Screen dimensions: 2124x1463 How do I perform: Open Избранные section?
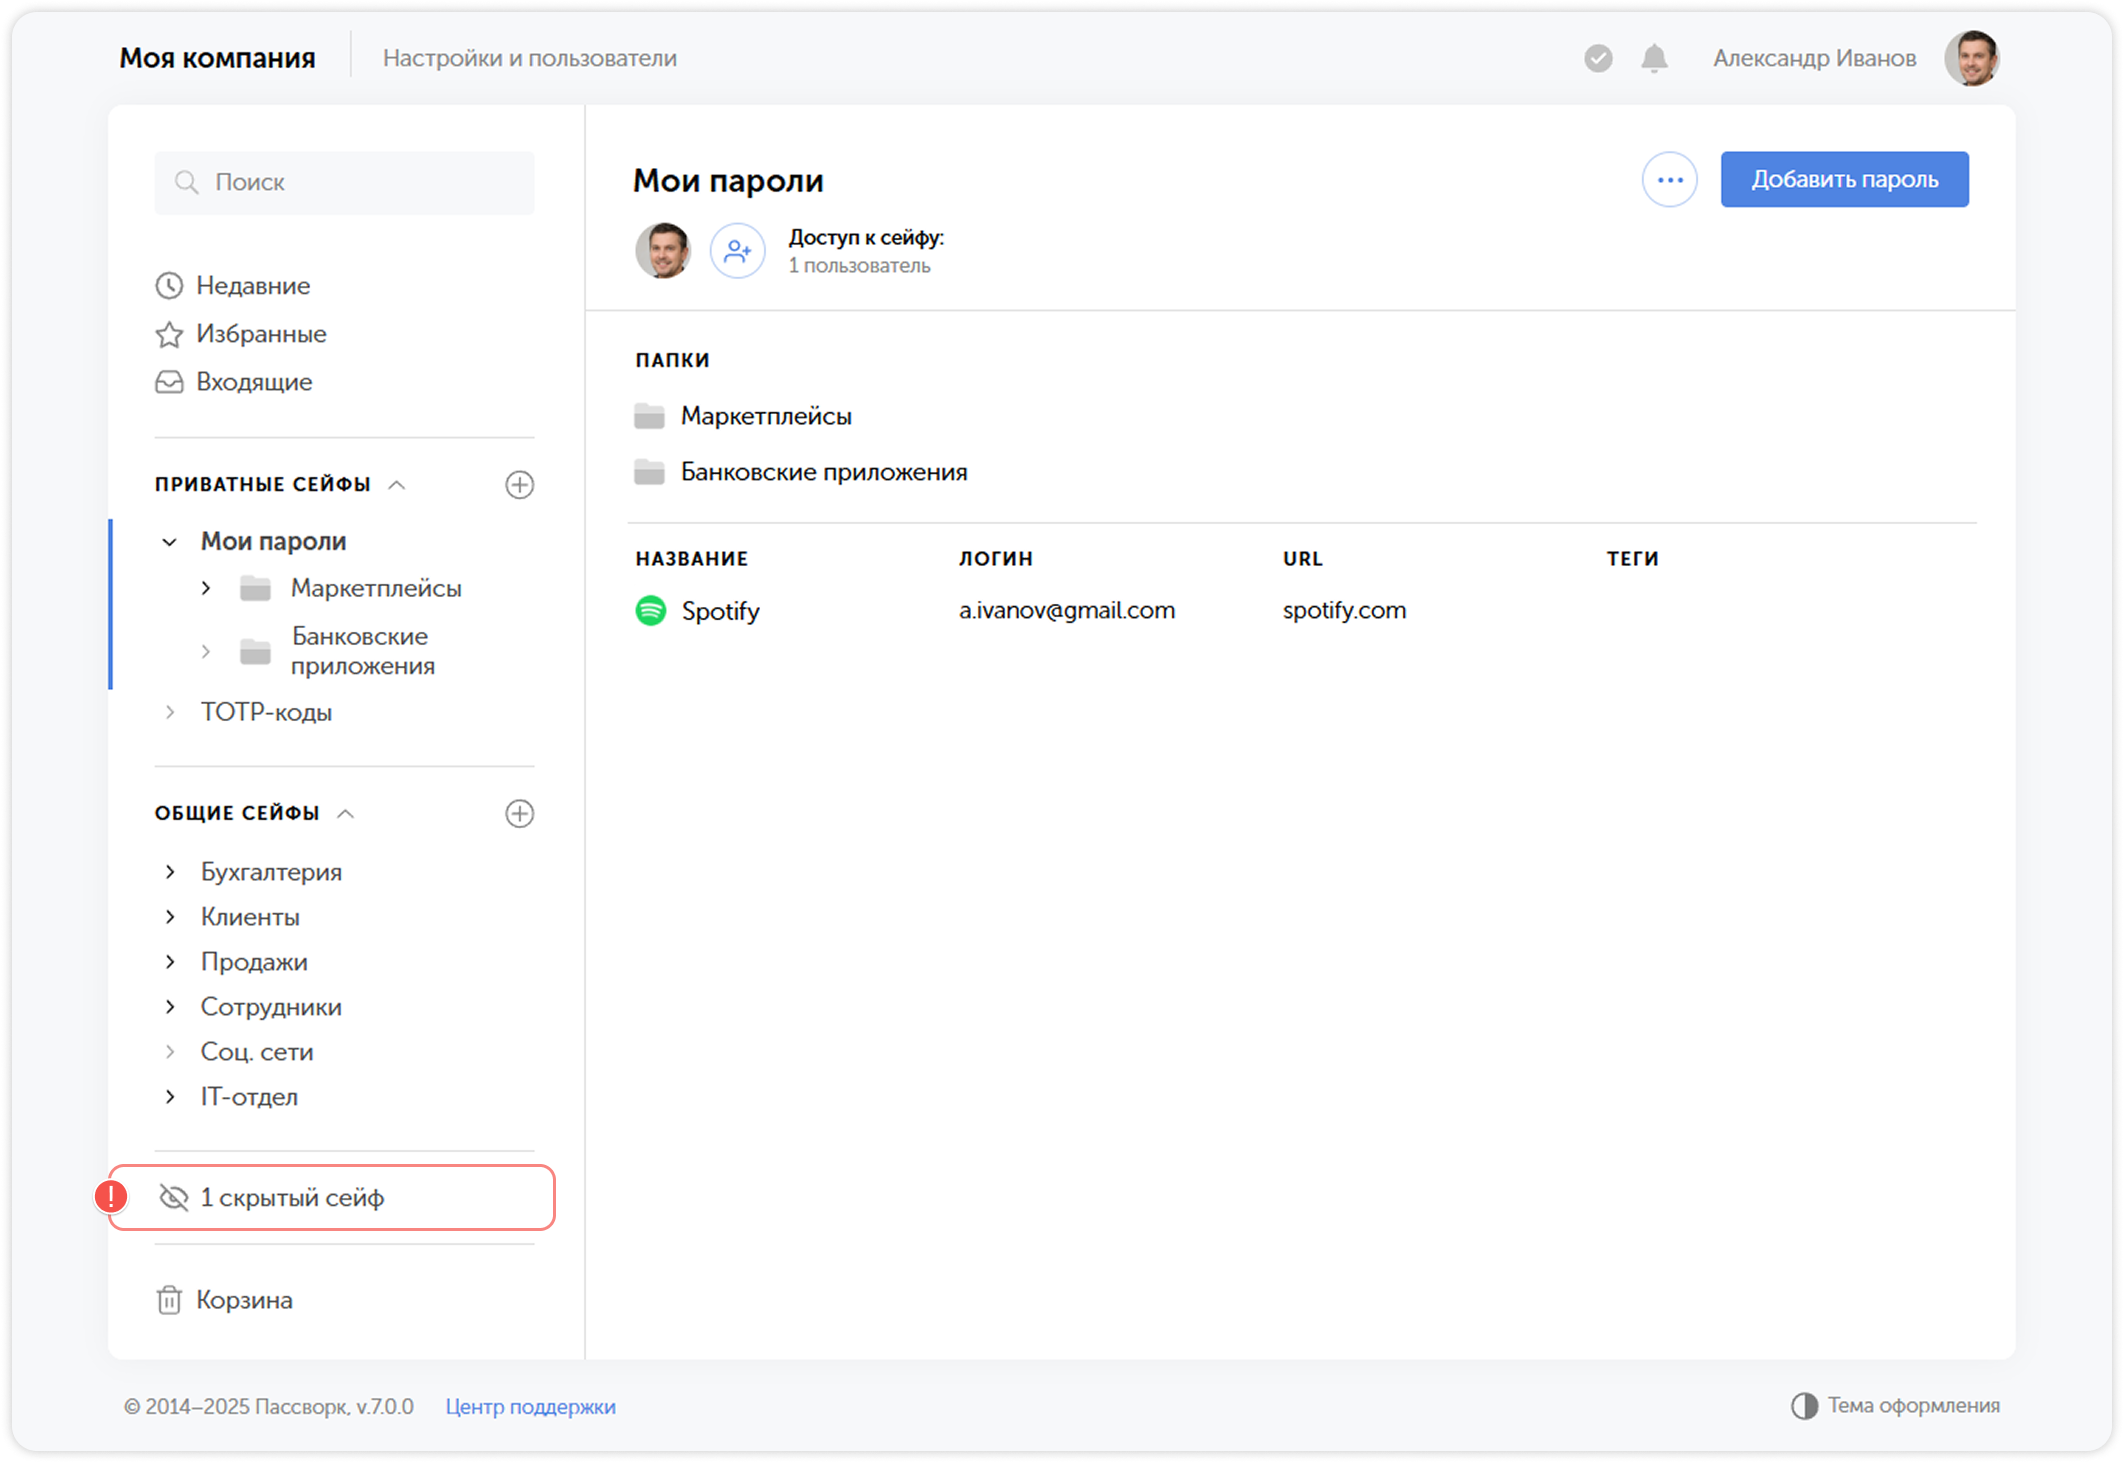(x=261, y=334)
